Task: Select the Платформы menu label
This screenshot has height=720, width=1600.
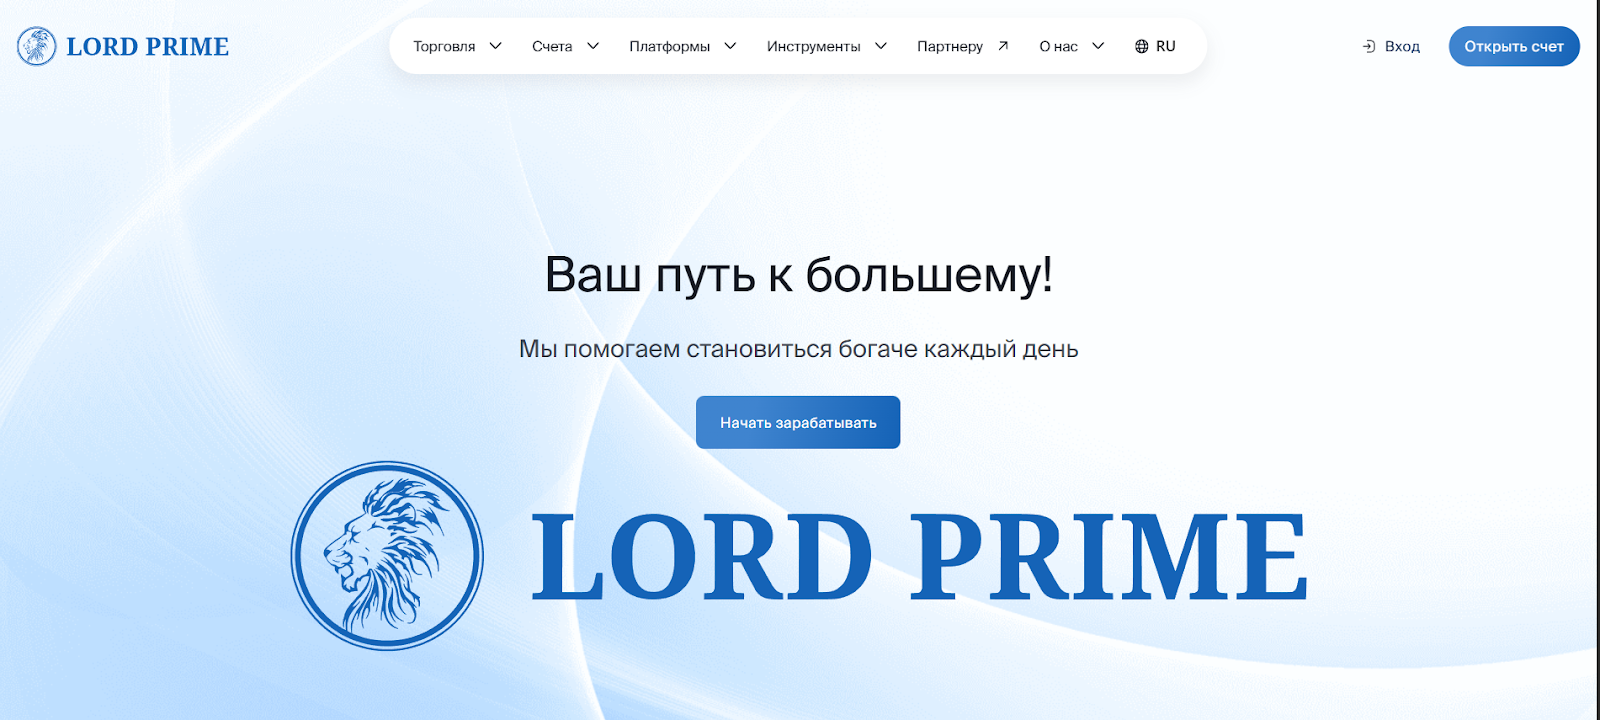Action: coord(669,47)
